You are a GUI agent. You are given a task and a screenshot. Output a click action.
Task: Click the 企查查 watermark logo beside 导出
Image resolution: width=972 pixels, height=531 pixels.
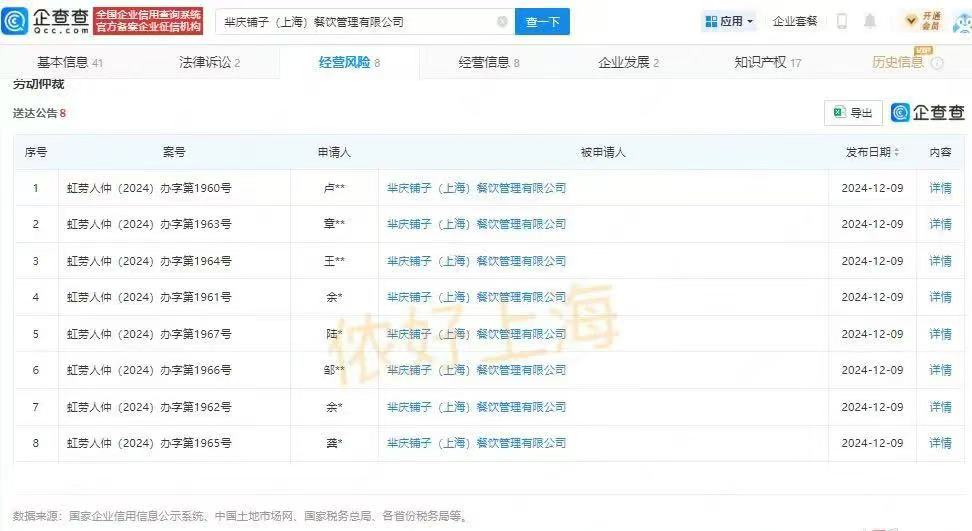tap(928, 113)
